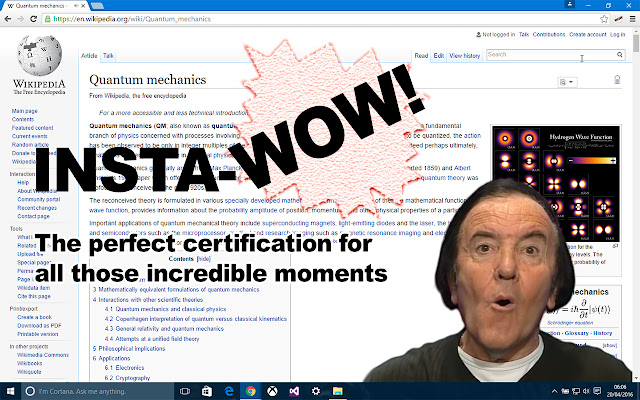This screenshot has height=400, width=640.
Task: Open Settings gear in the taskbar
Action: click(316, 391)
